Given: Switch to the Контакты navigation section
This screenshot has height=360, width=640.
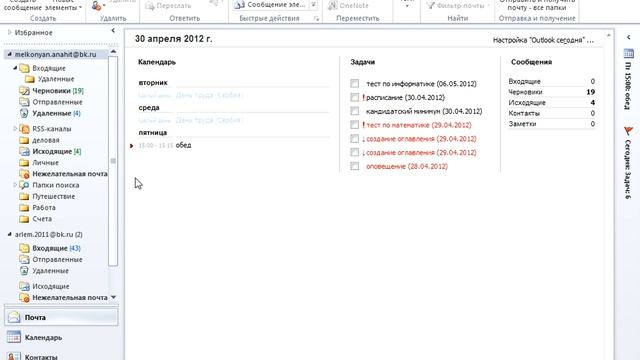Looking at the screenshot, I should (x=61, y=356).
